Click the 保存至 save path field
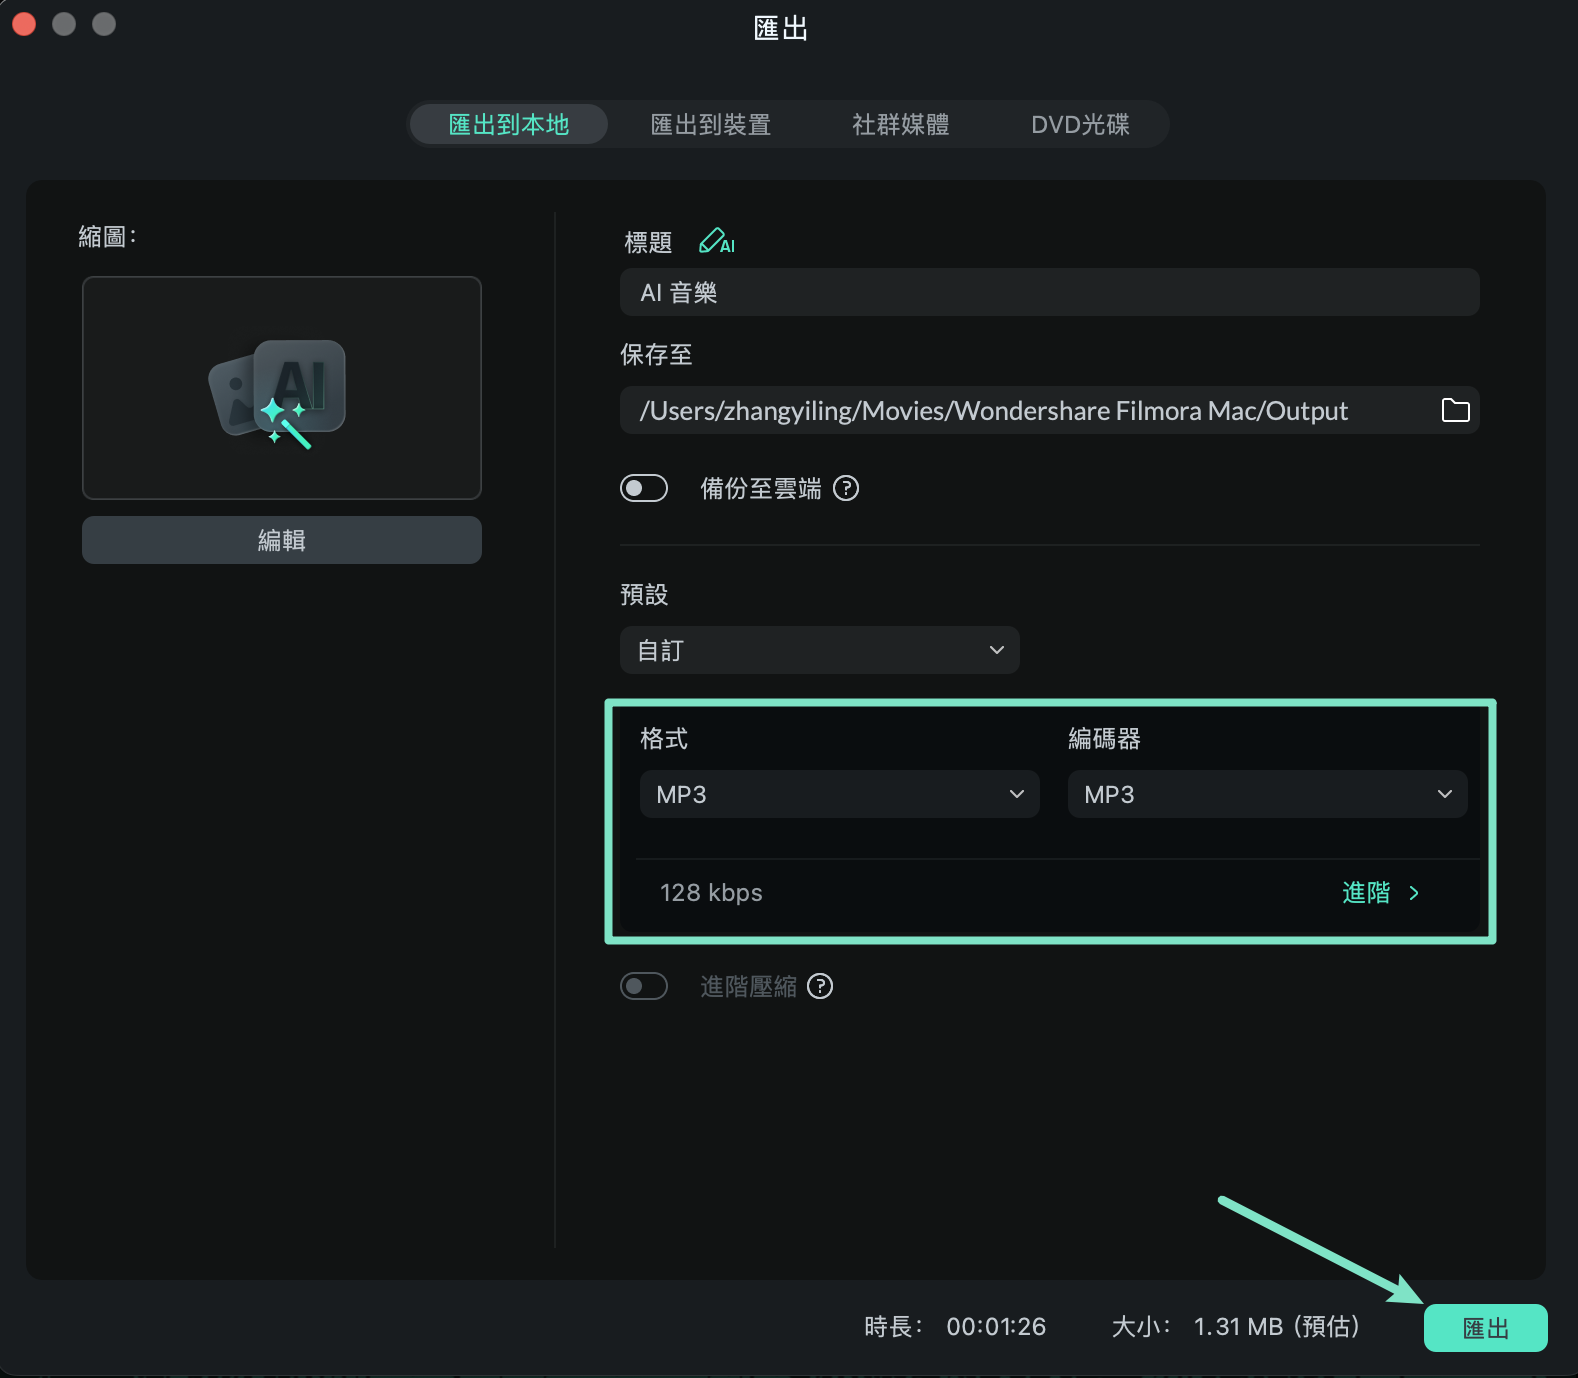 tap(1050, 410)
